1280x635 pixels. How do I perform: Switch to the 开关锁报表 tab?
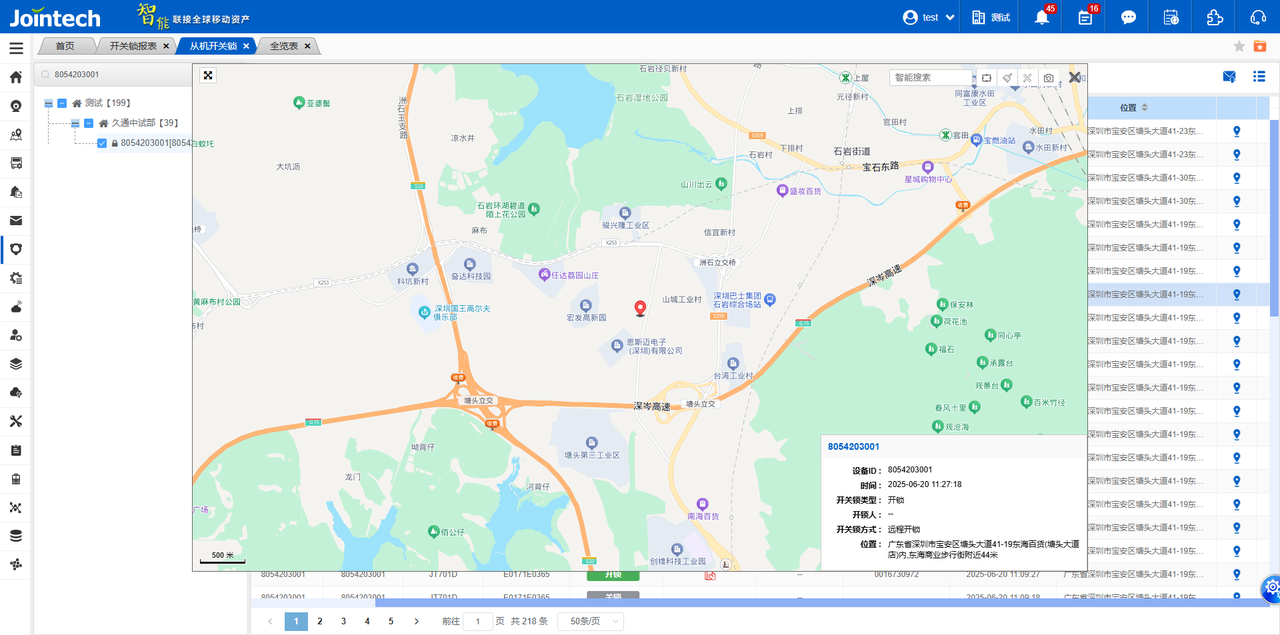[x=132, y=46]
